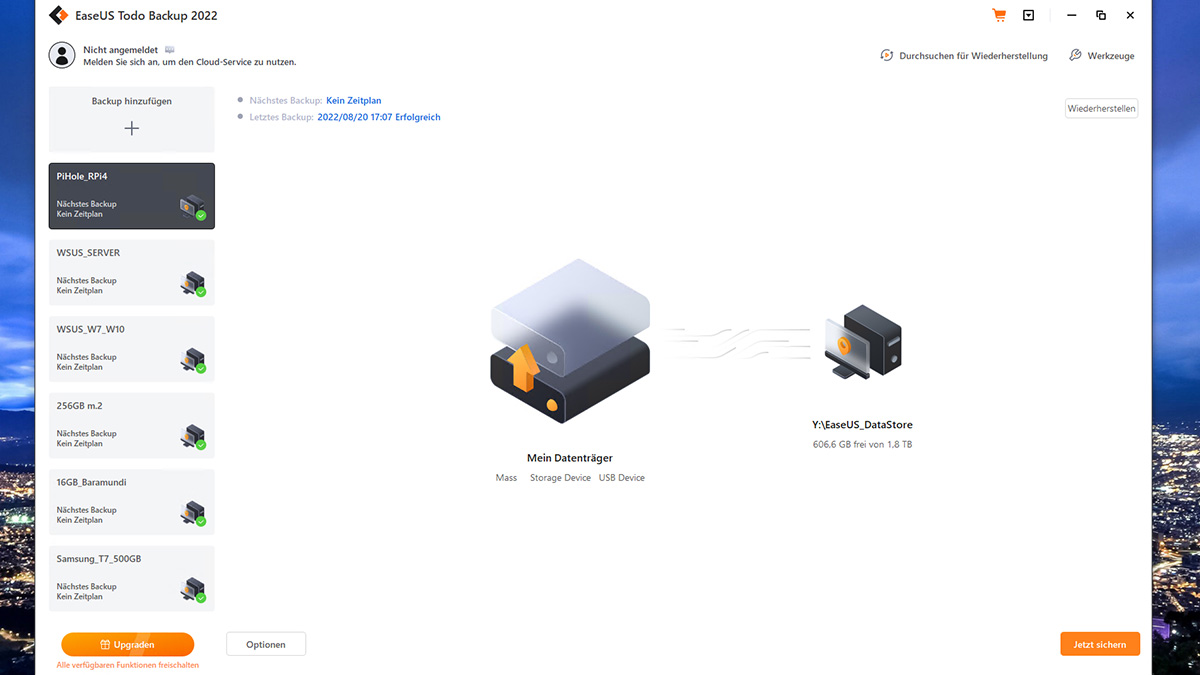
Task: Select the Samsung_T7_500GB backup task
Action: [x=132, y=578]
